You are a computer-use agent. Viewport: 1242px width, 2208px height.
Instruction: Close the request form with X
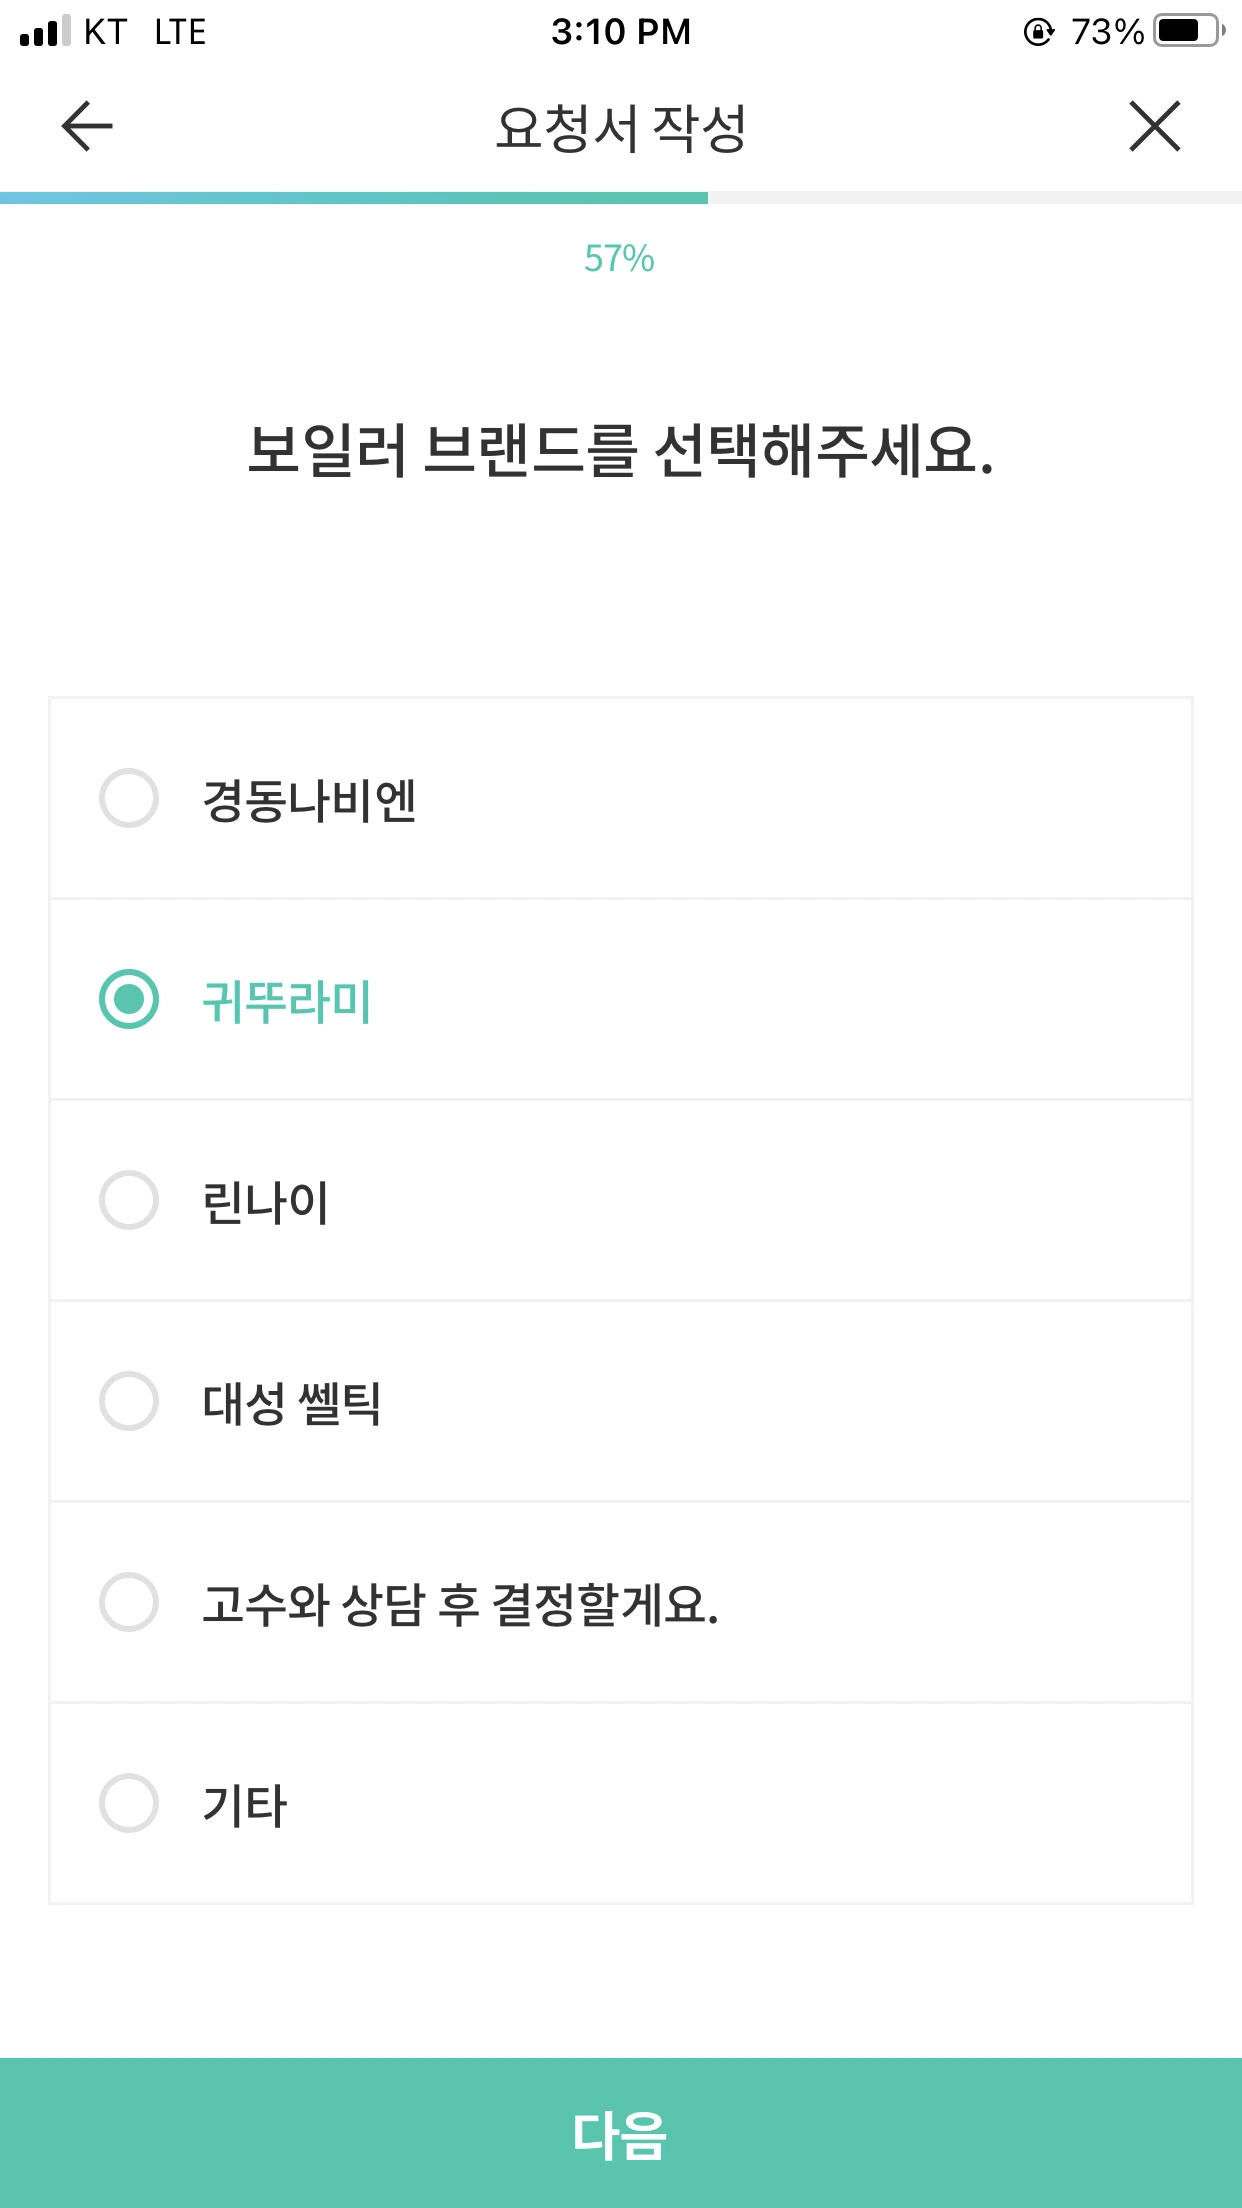click(1155, 127)
